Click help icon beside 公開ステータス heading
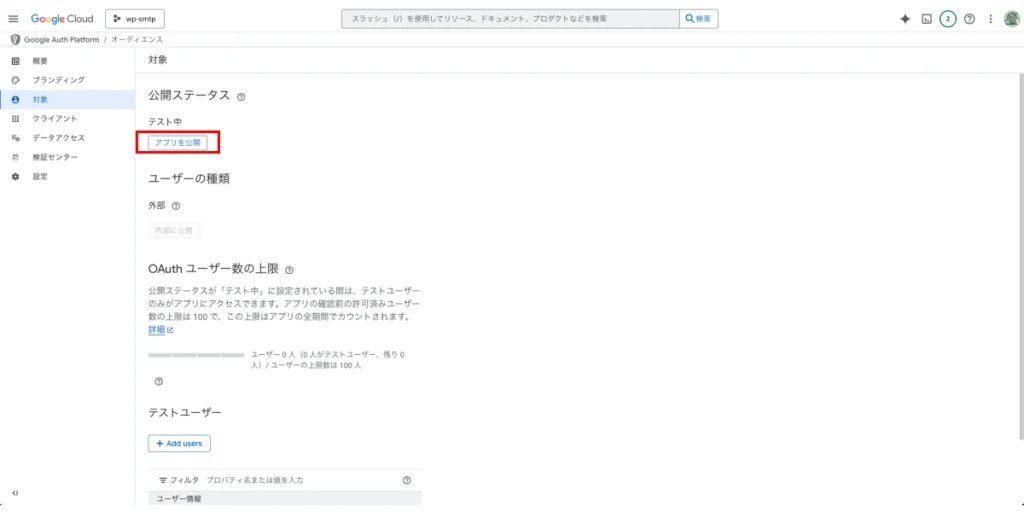Viewport: 1024px width, 512px height. point(241,97)
